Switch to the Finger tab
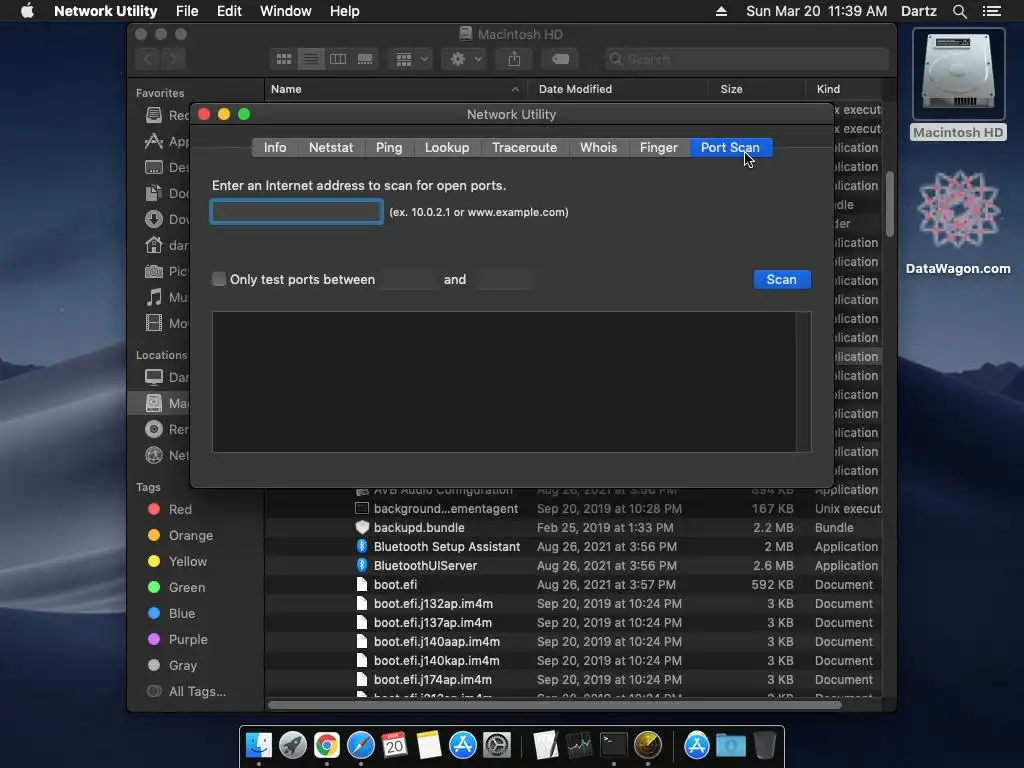Image resolution: width=1024 pixels, height=768 pixels. click(658, 148)
